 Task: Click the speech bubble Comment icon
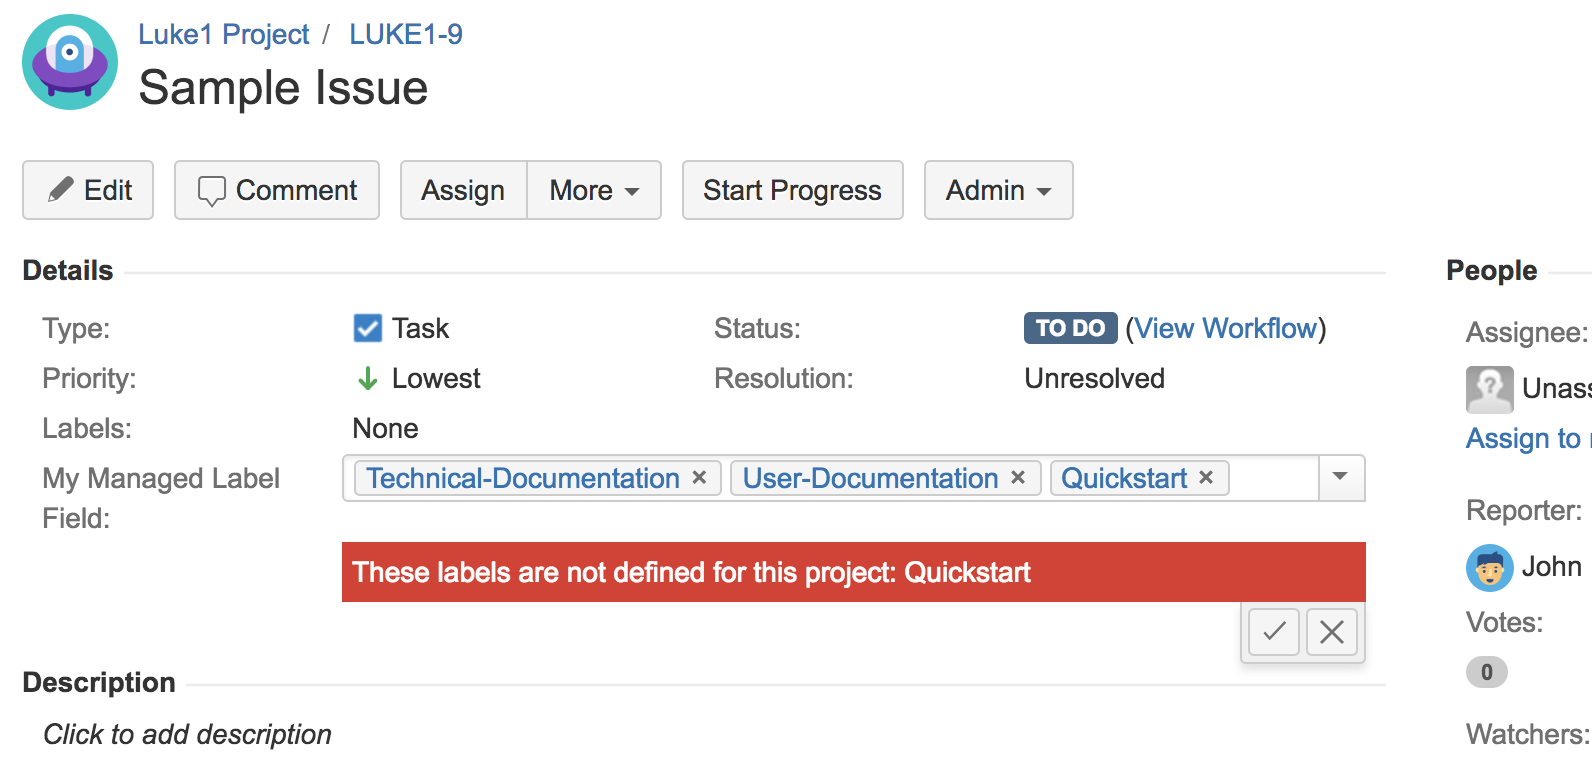coord(213,190)
